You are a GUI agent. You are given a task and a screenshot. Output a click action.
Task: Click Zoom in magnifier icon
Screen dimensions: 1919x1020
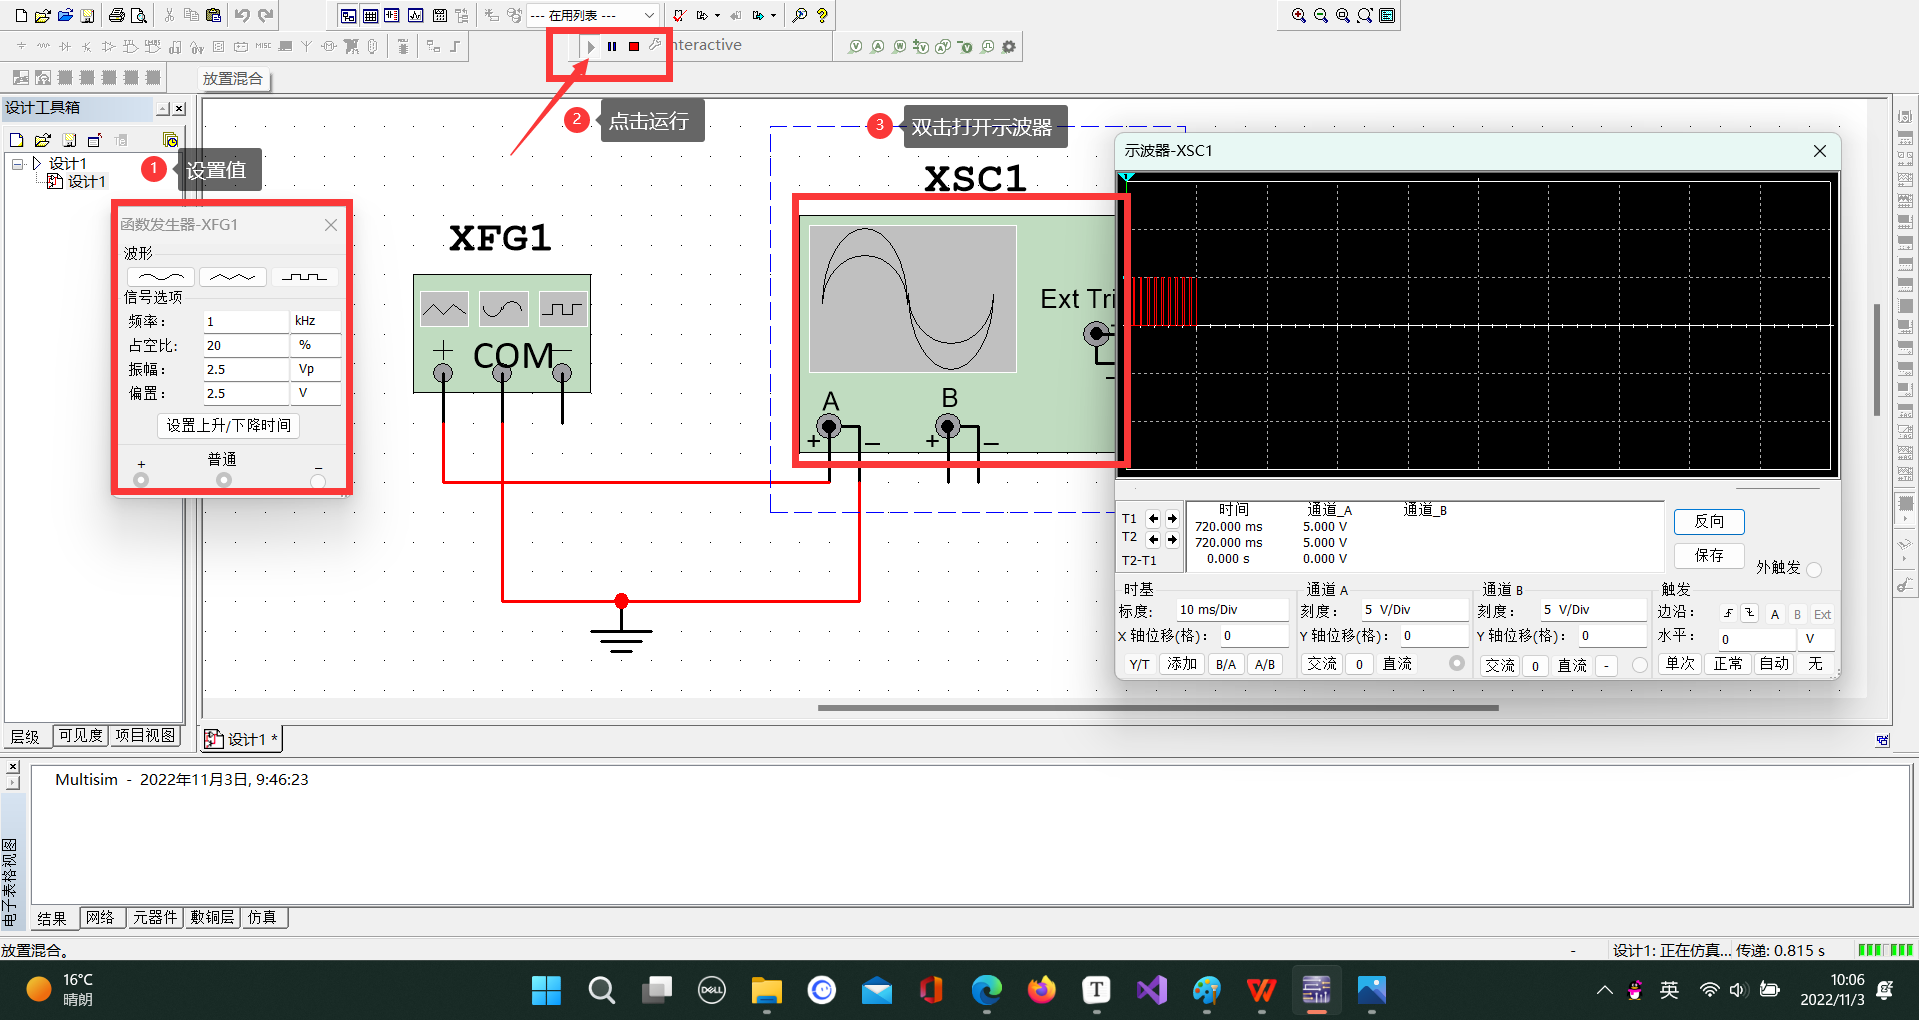pos(1298,16)
